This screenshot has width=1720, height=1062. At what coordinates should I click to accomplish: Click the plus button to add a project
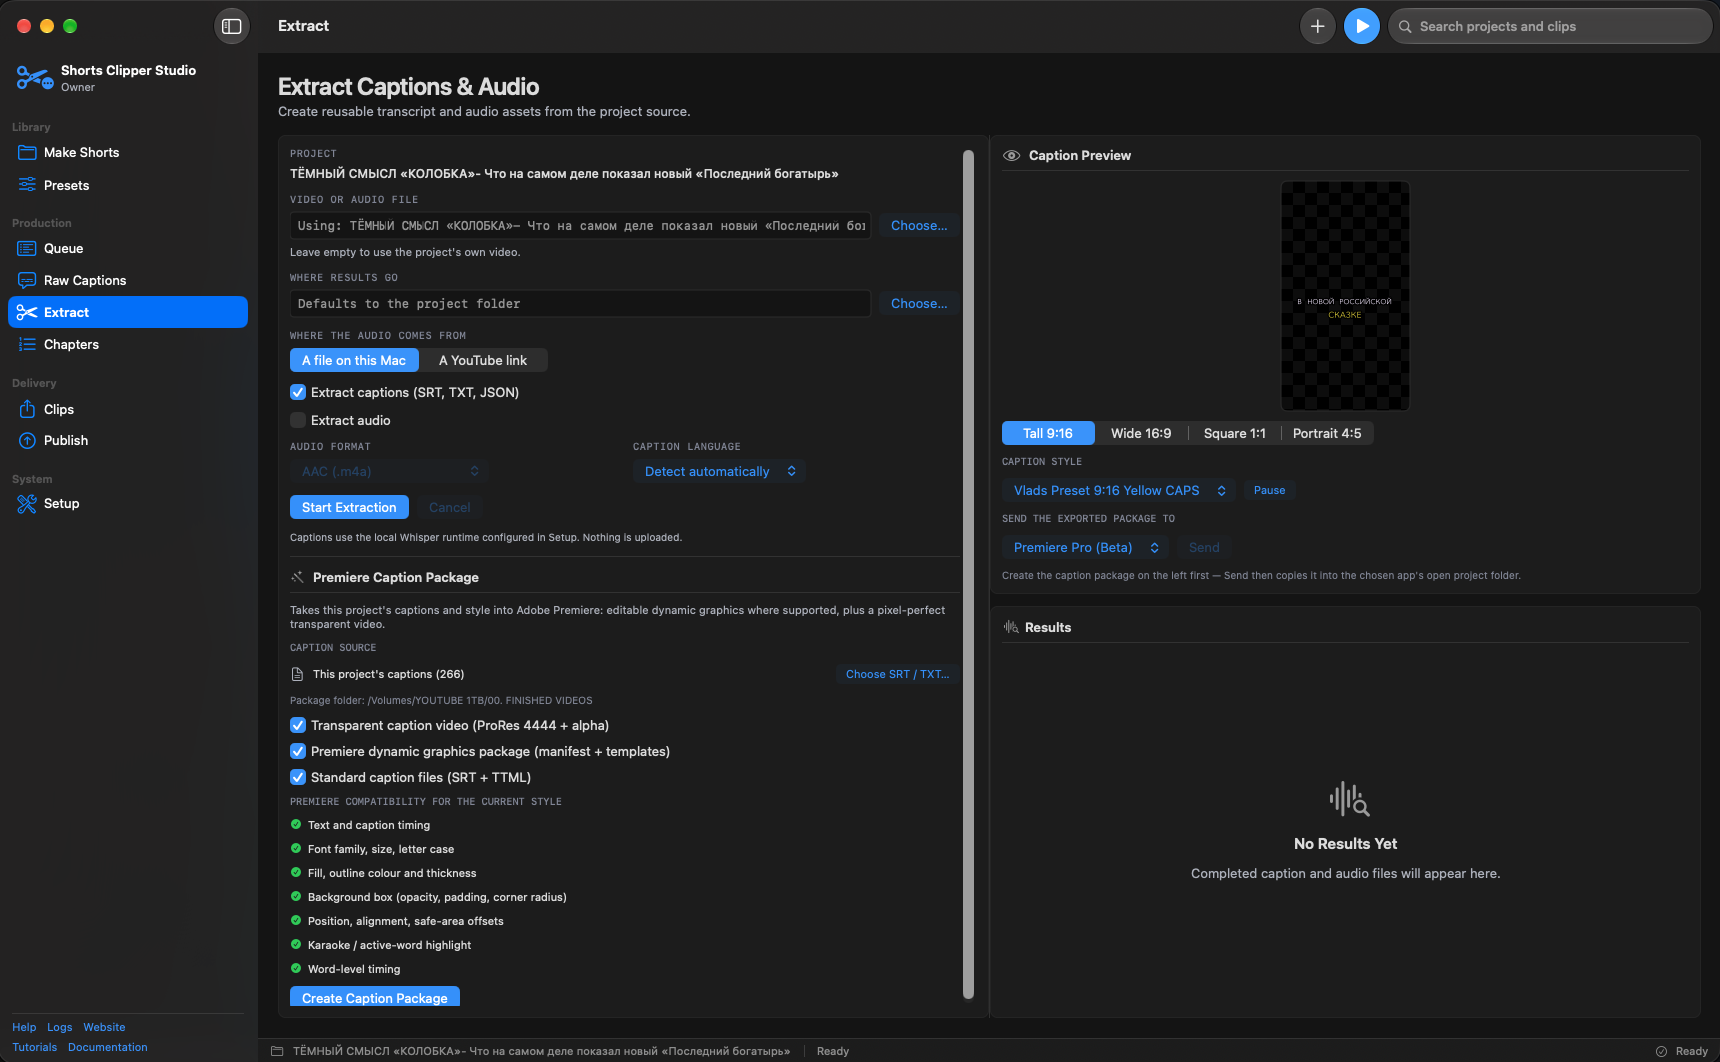(x=1318, y=26)
